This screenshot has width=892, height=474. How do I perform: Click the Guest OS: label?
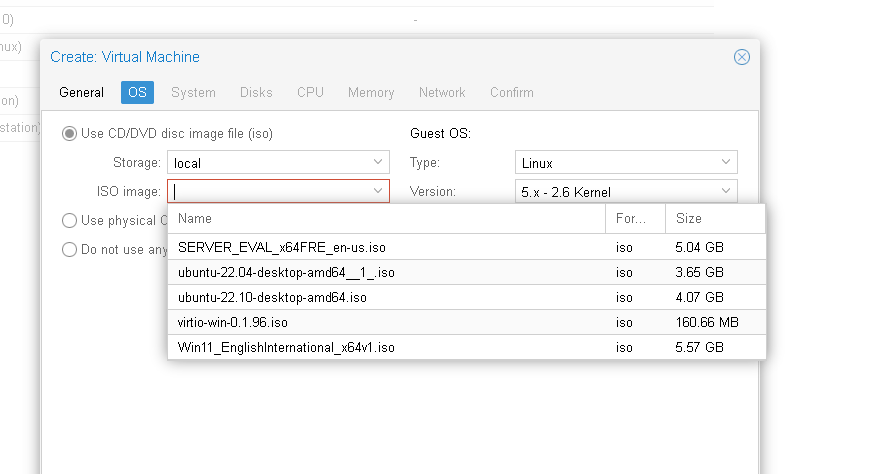click(x=440, y=134)
